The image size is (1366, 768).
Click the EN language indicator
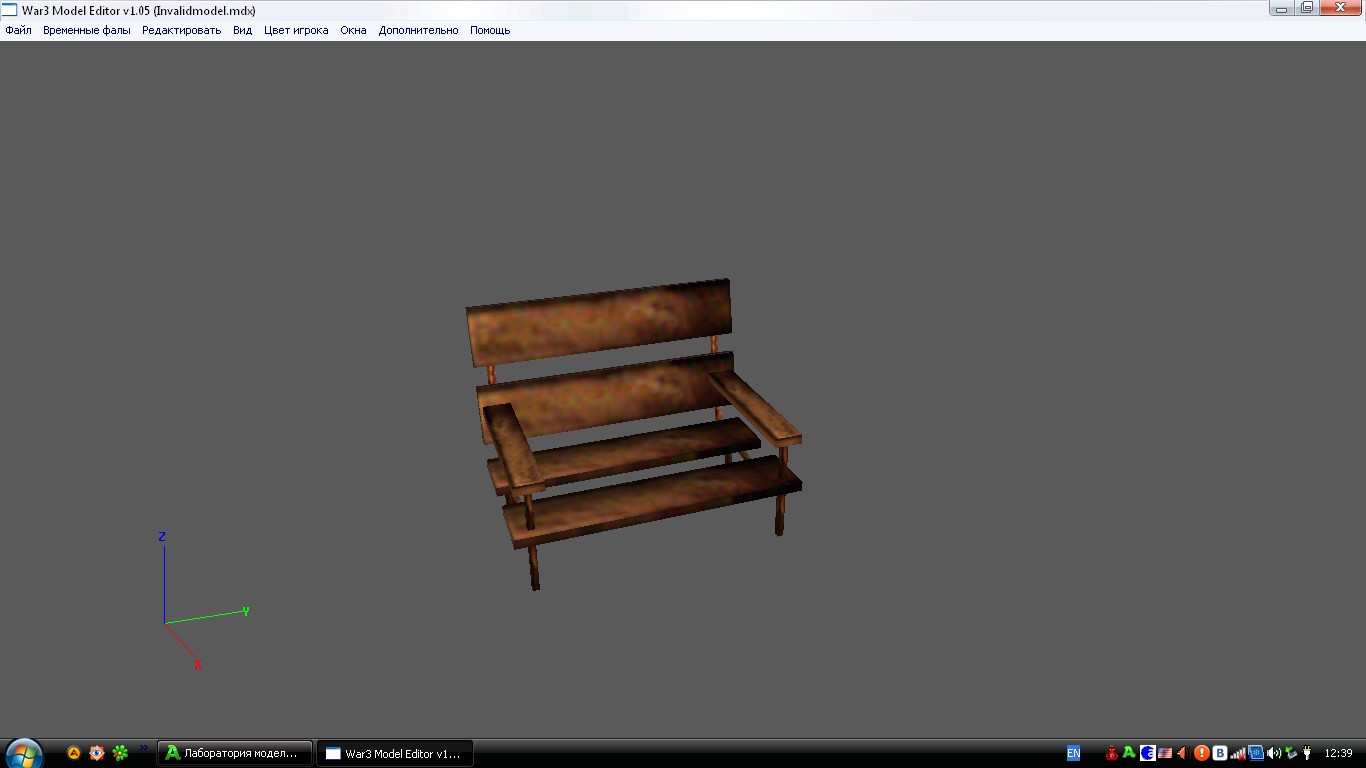(x=1073, y=753)
